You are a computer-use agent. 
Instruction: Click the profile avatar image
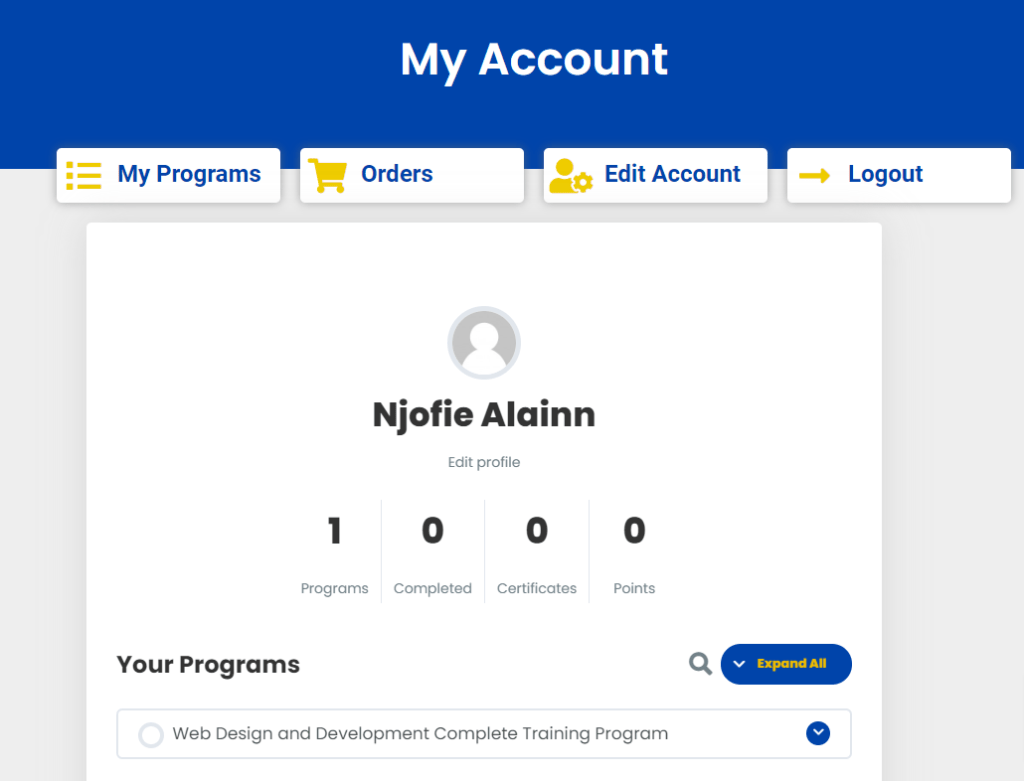pyautogui.click(x=484, y=343)
